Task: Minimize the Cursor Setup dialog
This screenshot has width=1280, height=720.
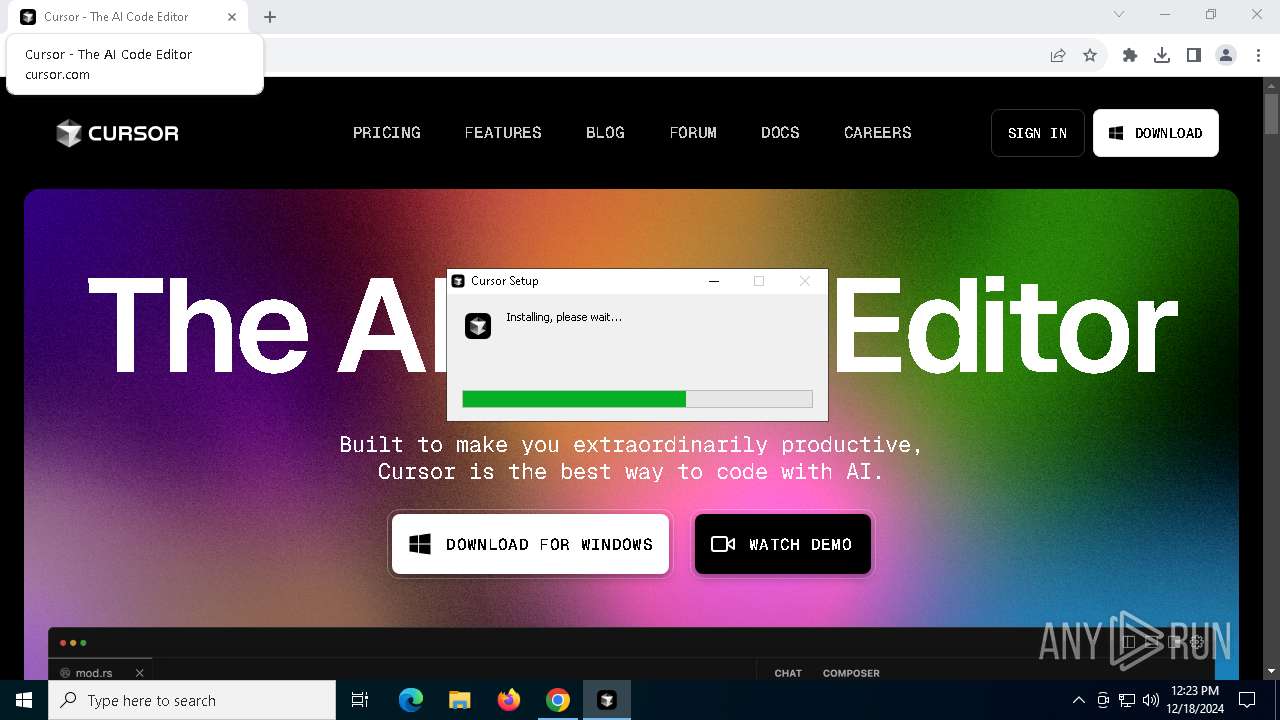Action: click(714, 281)
